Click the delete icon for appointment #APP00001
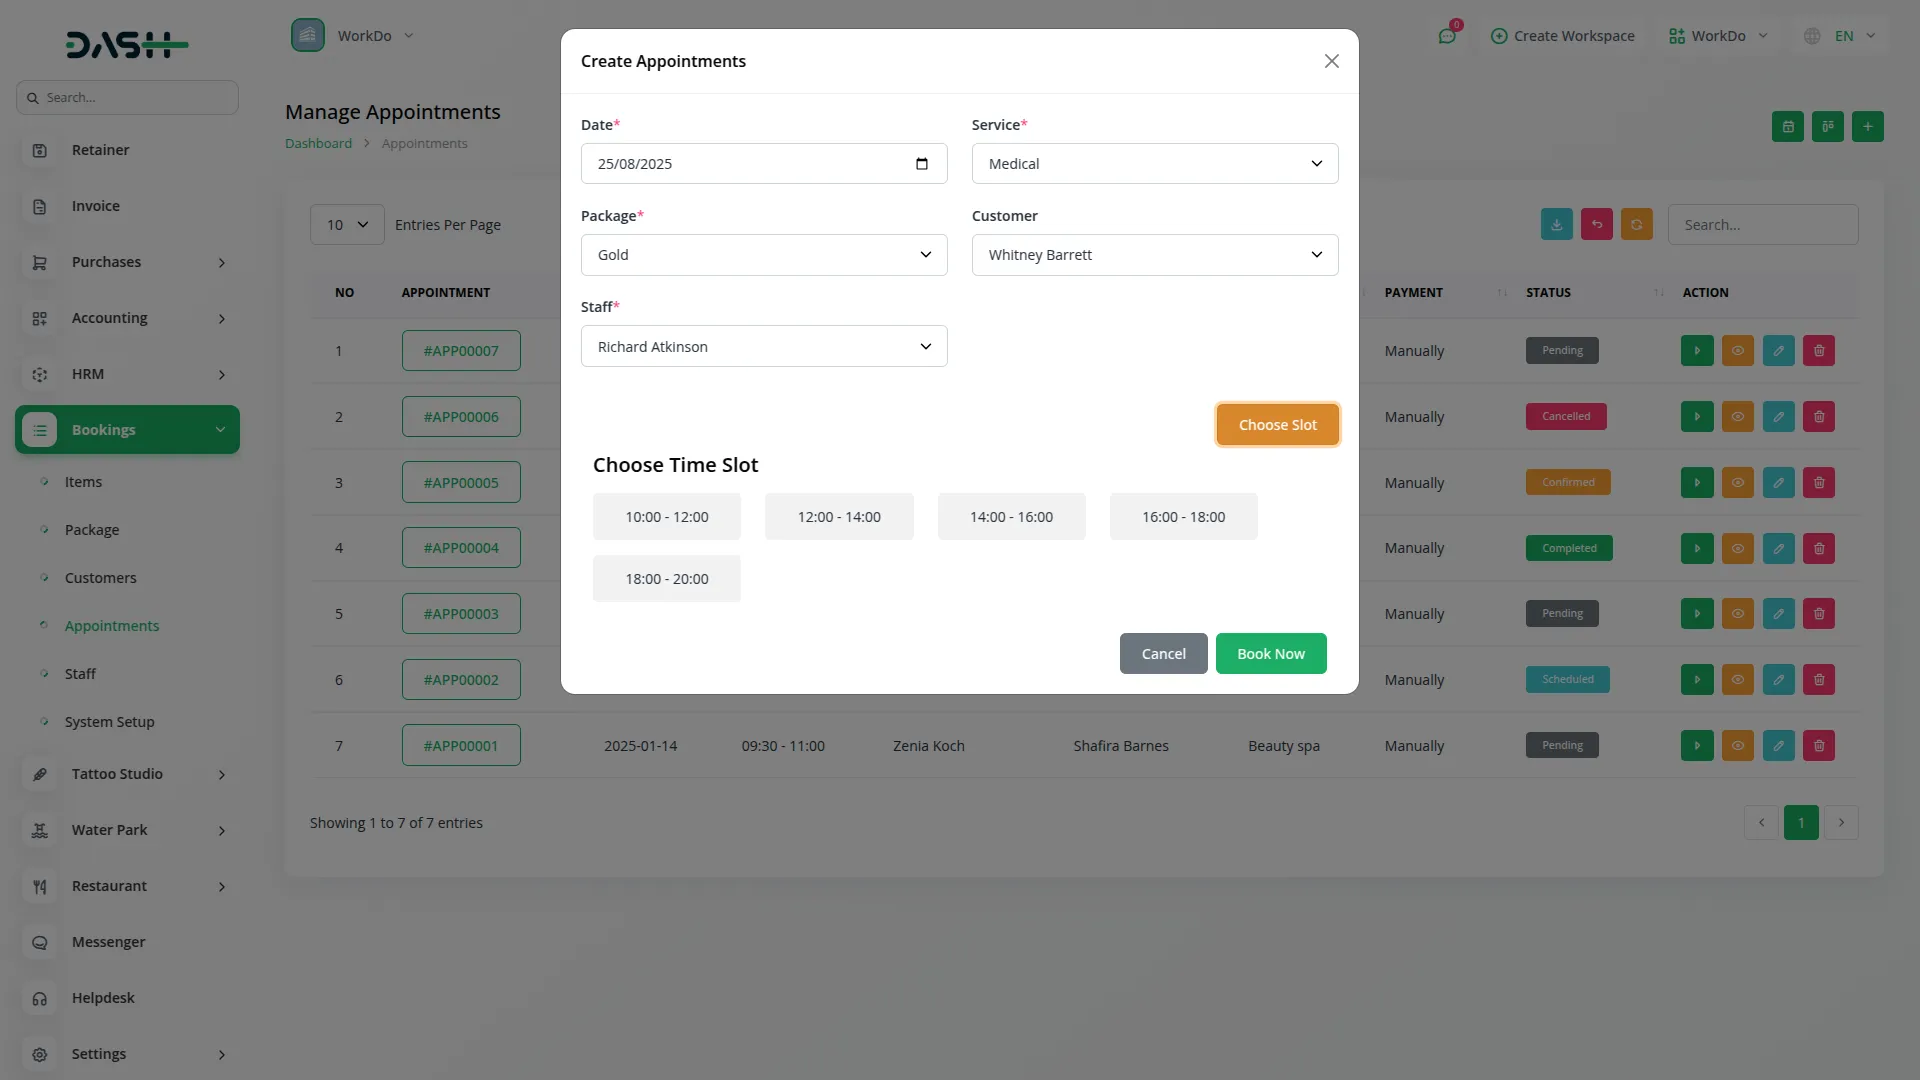Screen dimensions: 1920x1080 [1818, 746]
